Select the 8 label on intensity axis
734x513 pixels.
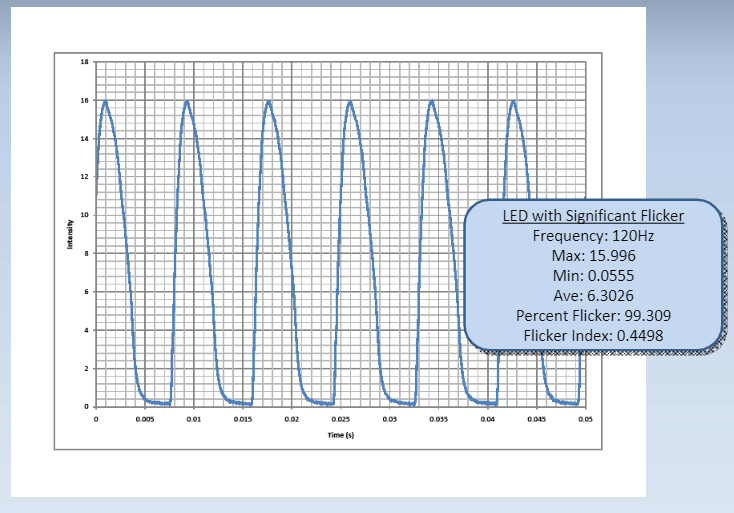[86, 254]
